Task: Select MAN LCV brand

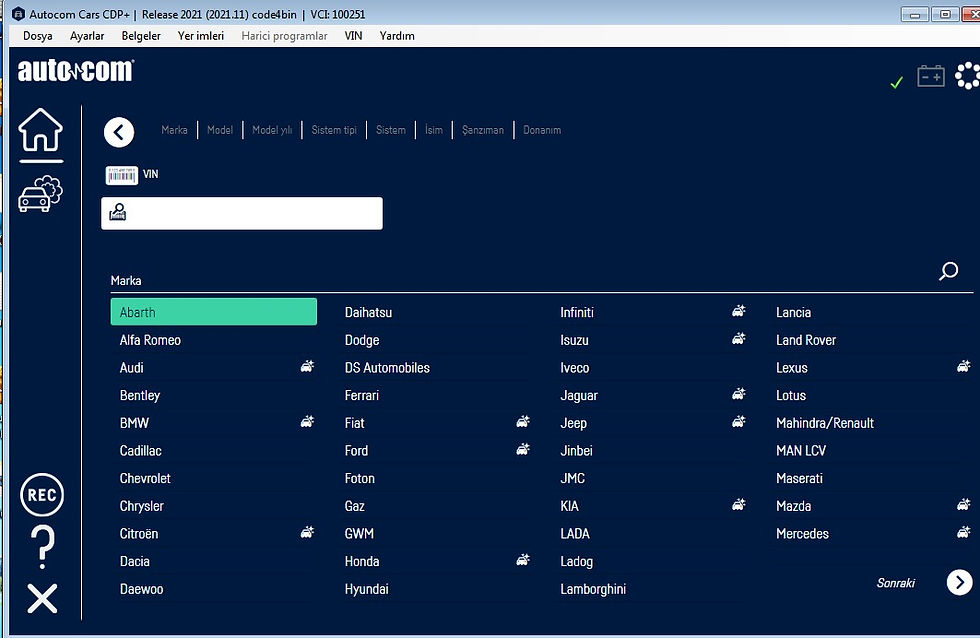Action: (801, 451)
